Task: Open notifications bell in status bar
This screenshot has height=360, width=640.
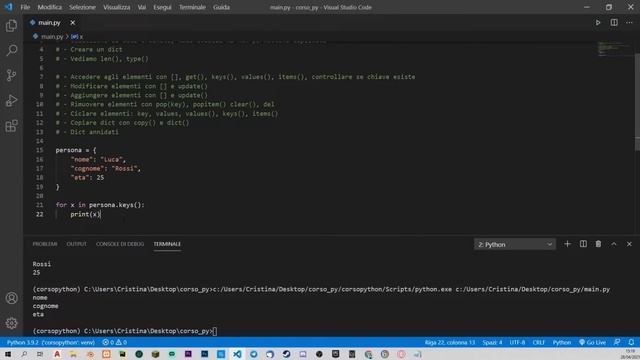Action: [x=631, y=342]
